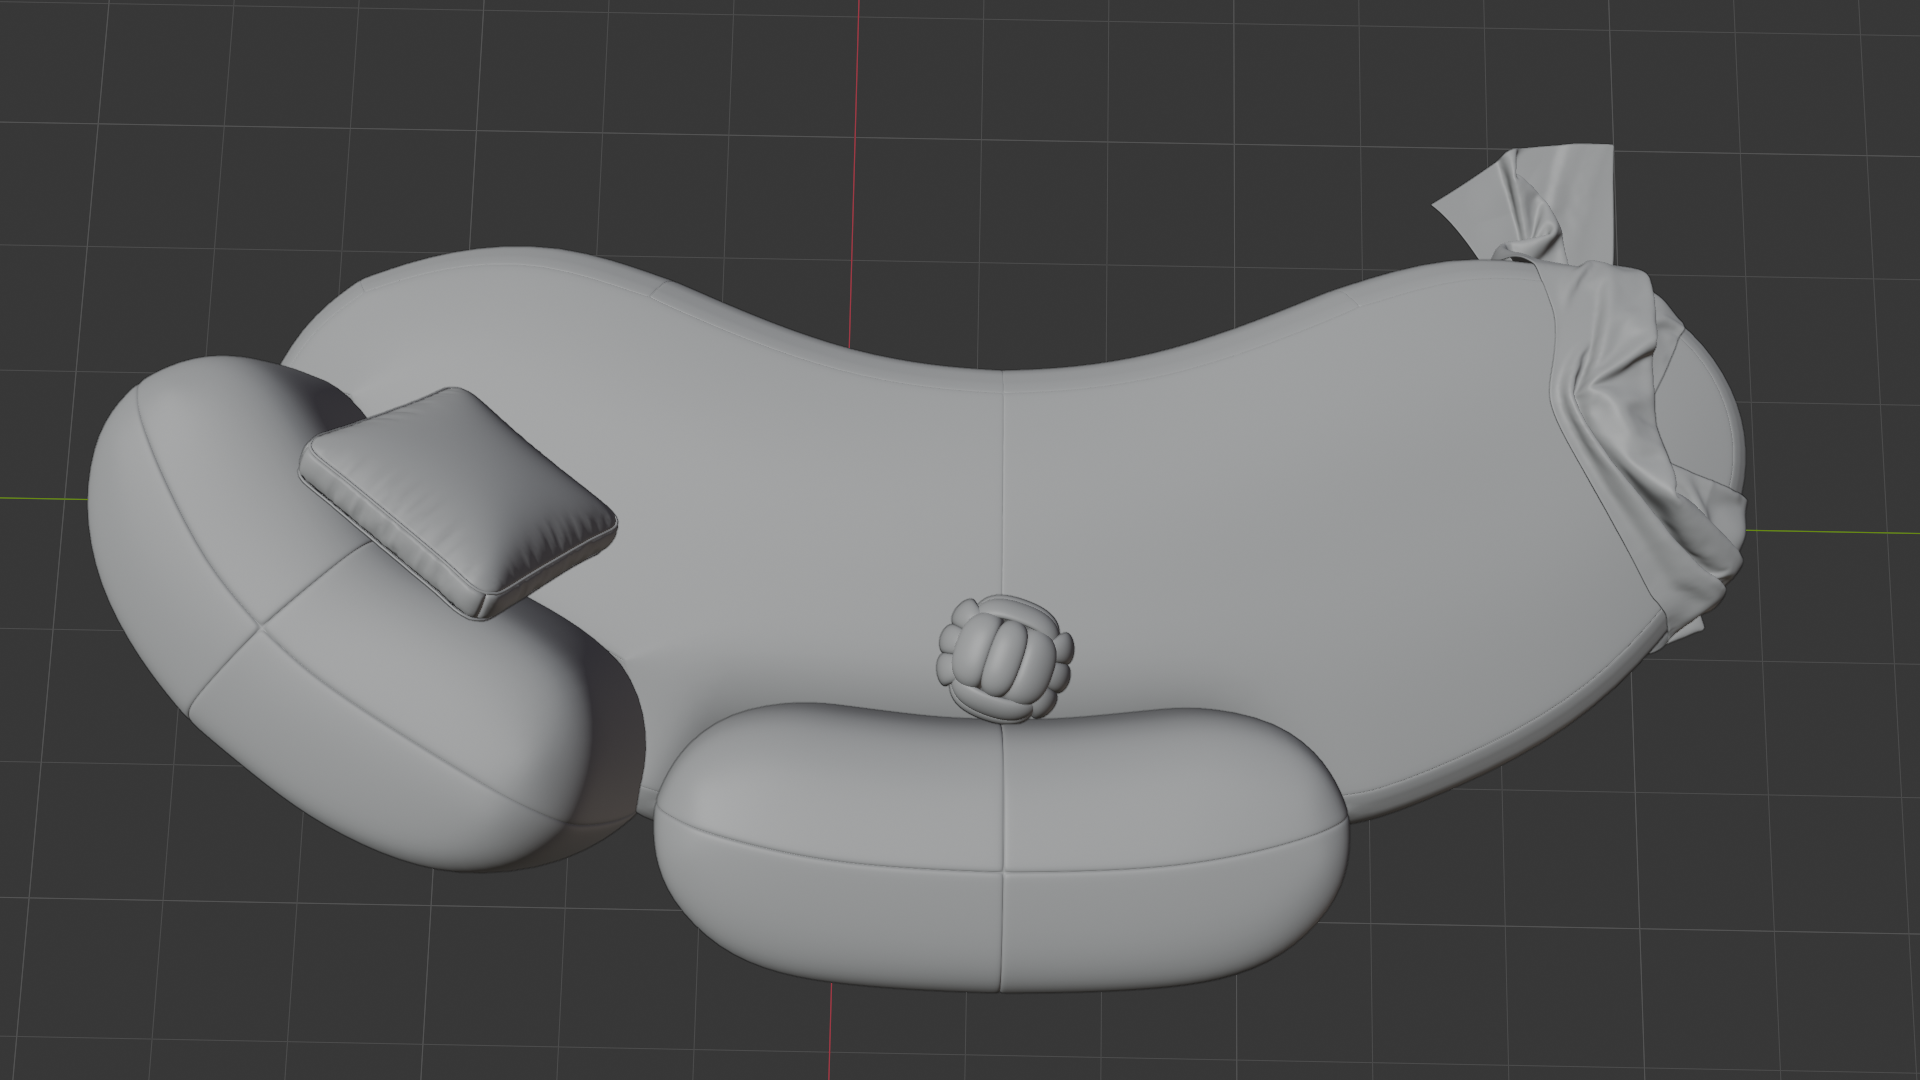Select the square throw pillow object
Image resolution: width=1920 pixels, height=1080 pixels.
coord(459,503)
